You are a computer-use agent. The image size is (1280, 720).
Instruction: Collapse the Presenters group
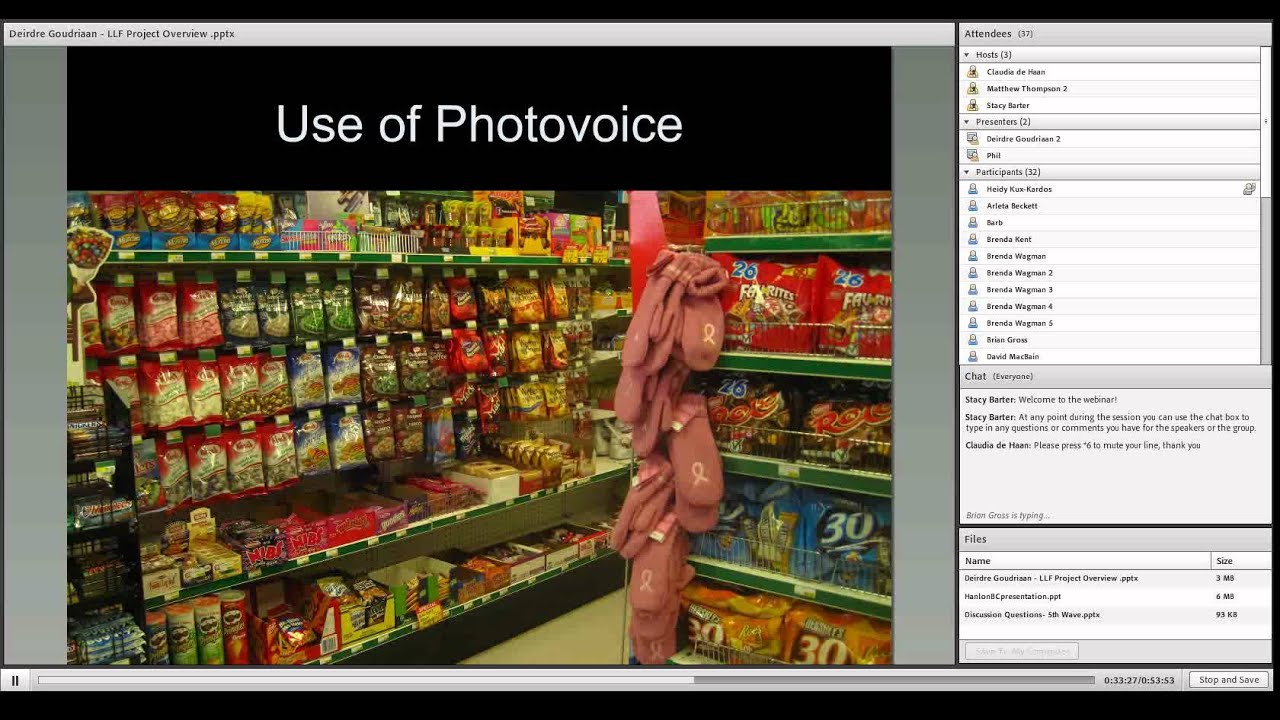tap(966, 122)
